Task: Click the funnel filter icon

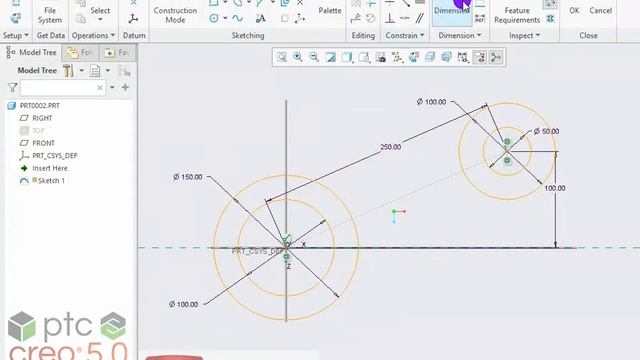Action: tap(12, 87)
